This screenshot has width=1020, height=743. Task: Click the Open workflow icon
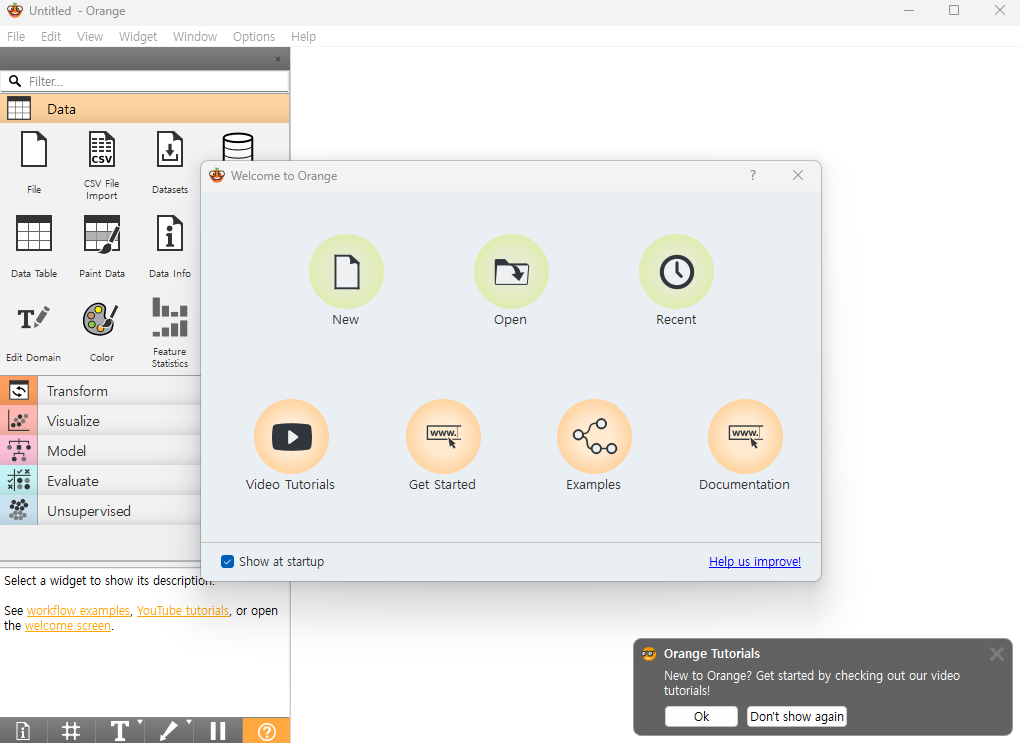coord(511,271)
